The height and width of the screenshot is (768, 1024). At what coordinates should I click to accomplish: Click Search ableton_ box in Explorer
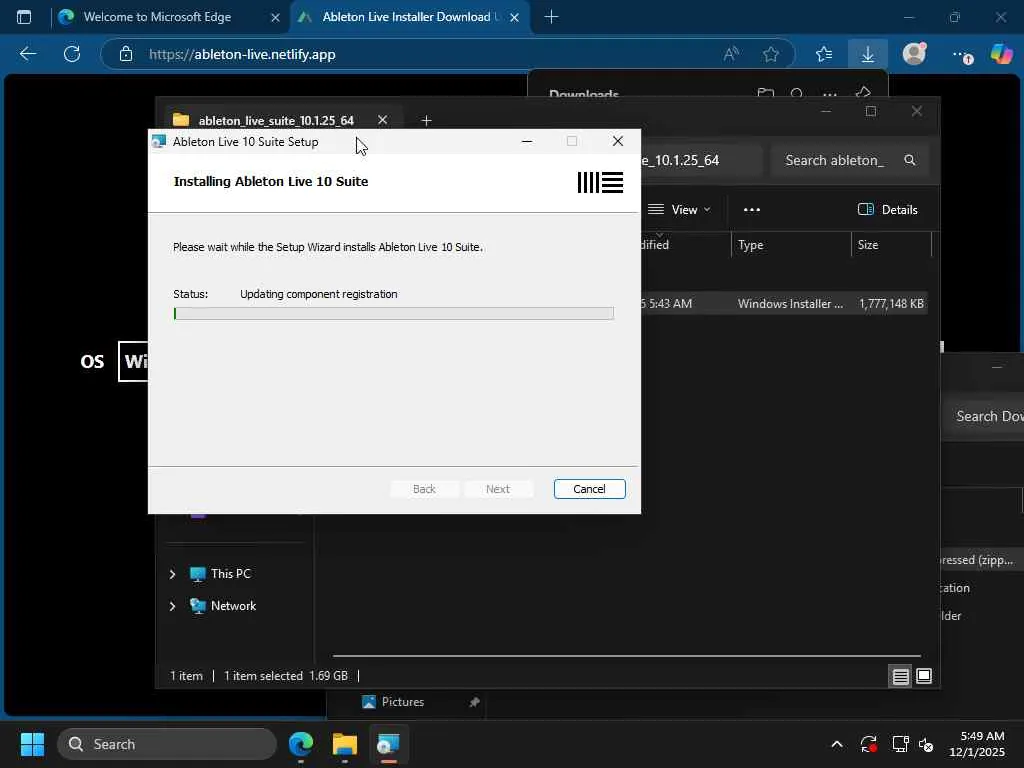click(x=849, y=161)
